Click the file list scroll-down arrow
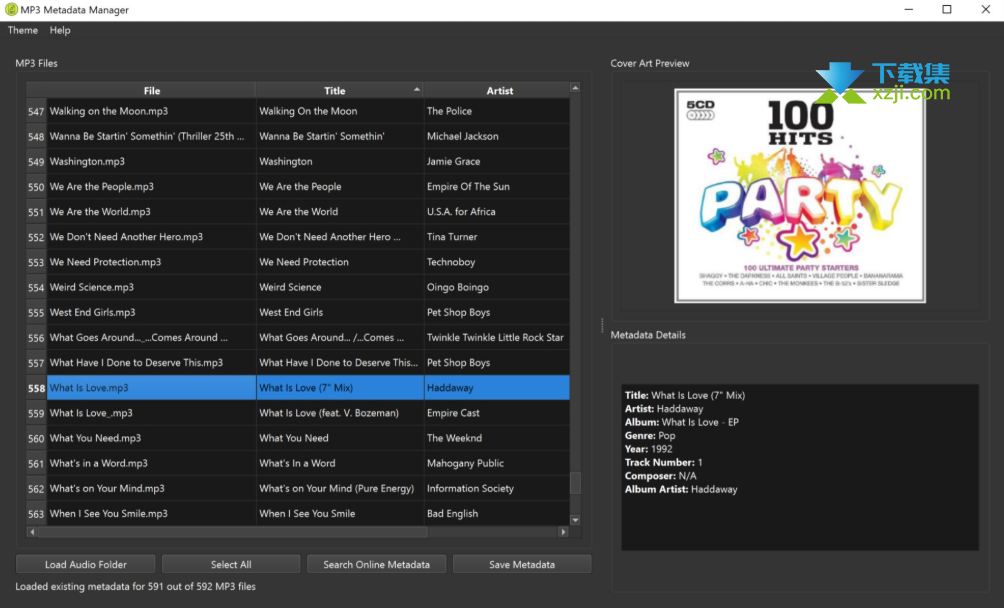 (575, 520)
